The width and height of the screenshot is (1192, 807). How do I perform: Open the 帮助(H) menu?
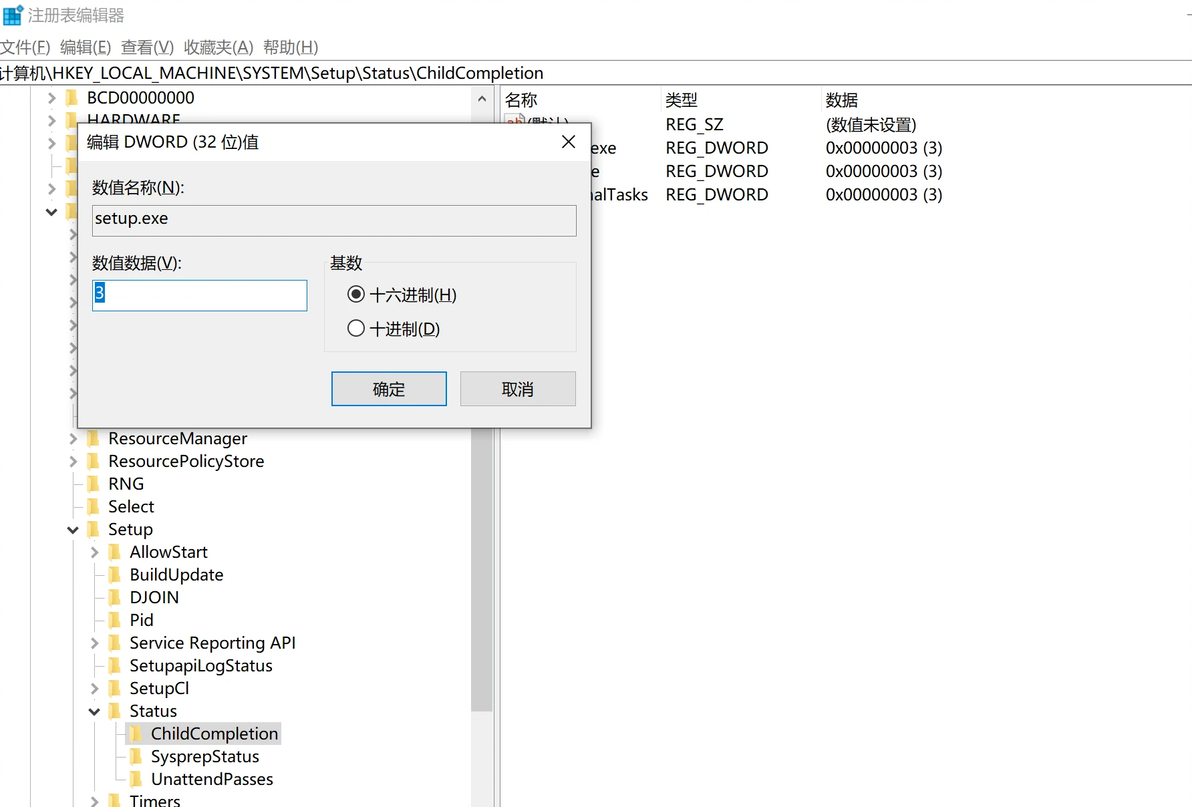click(x=290, y=47)
